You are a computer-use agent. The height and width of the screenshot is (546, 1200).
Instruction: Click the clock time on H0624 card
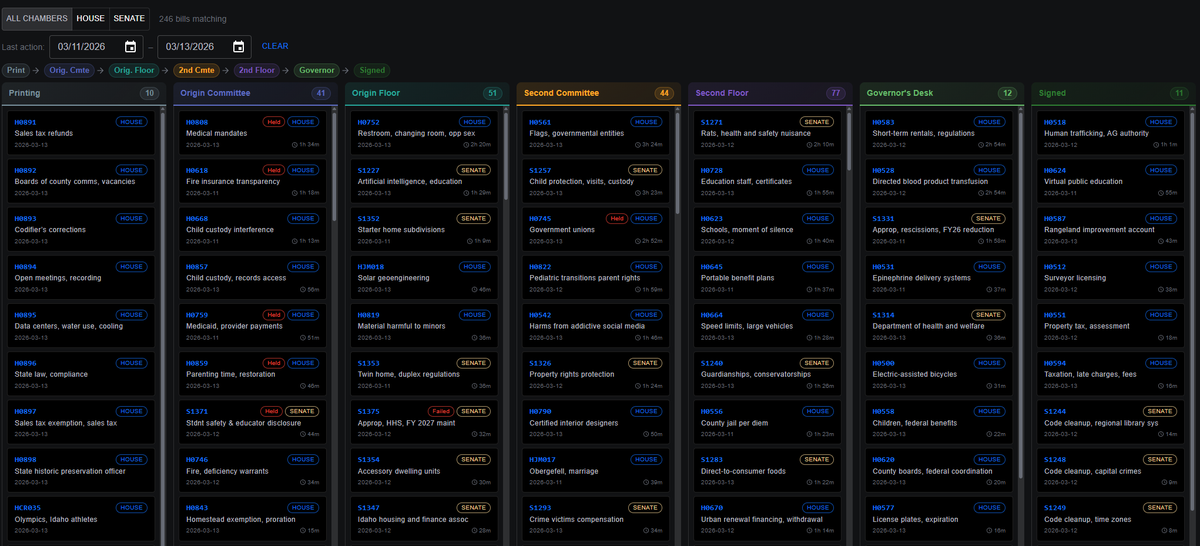(x=1167, y=192)
